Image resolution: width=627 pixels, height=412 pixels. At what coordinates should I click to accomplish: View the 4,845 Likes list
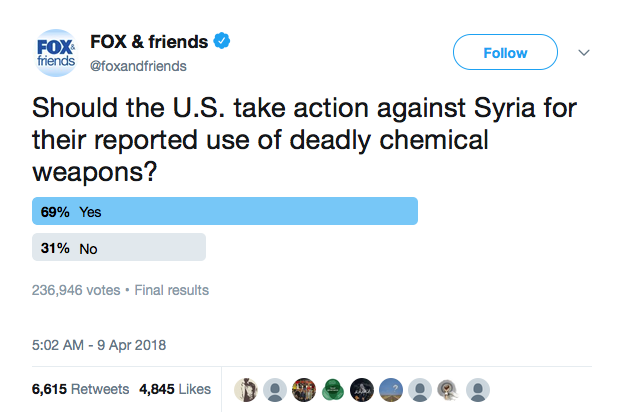point(175,389)
